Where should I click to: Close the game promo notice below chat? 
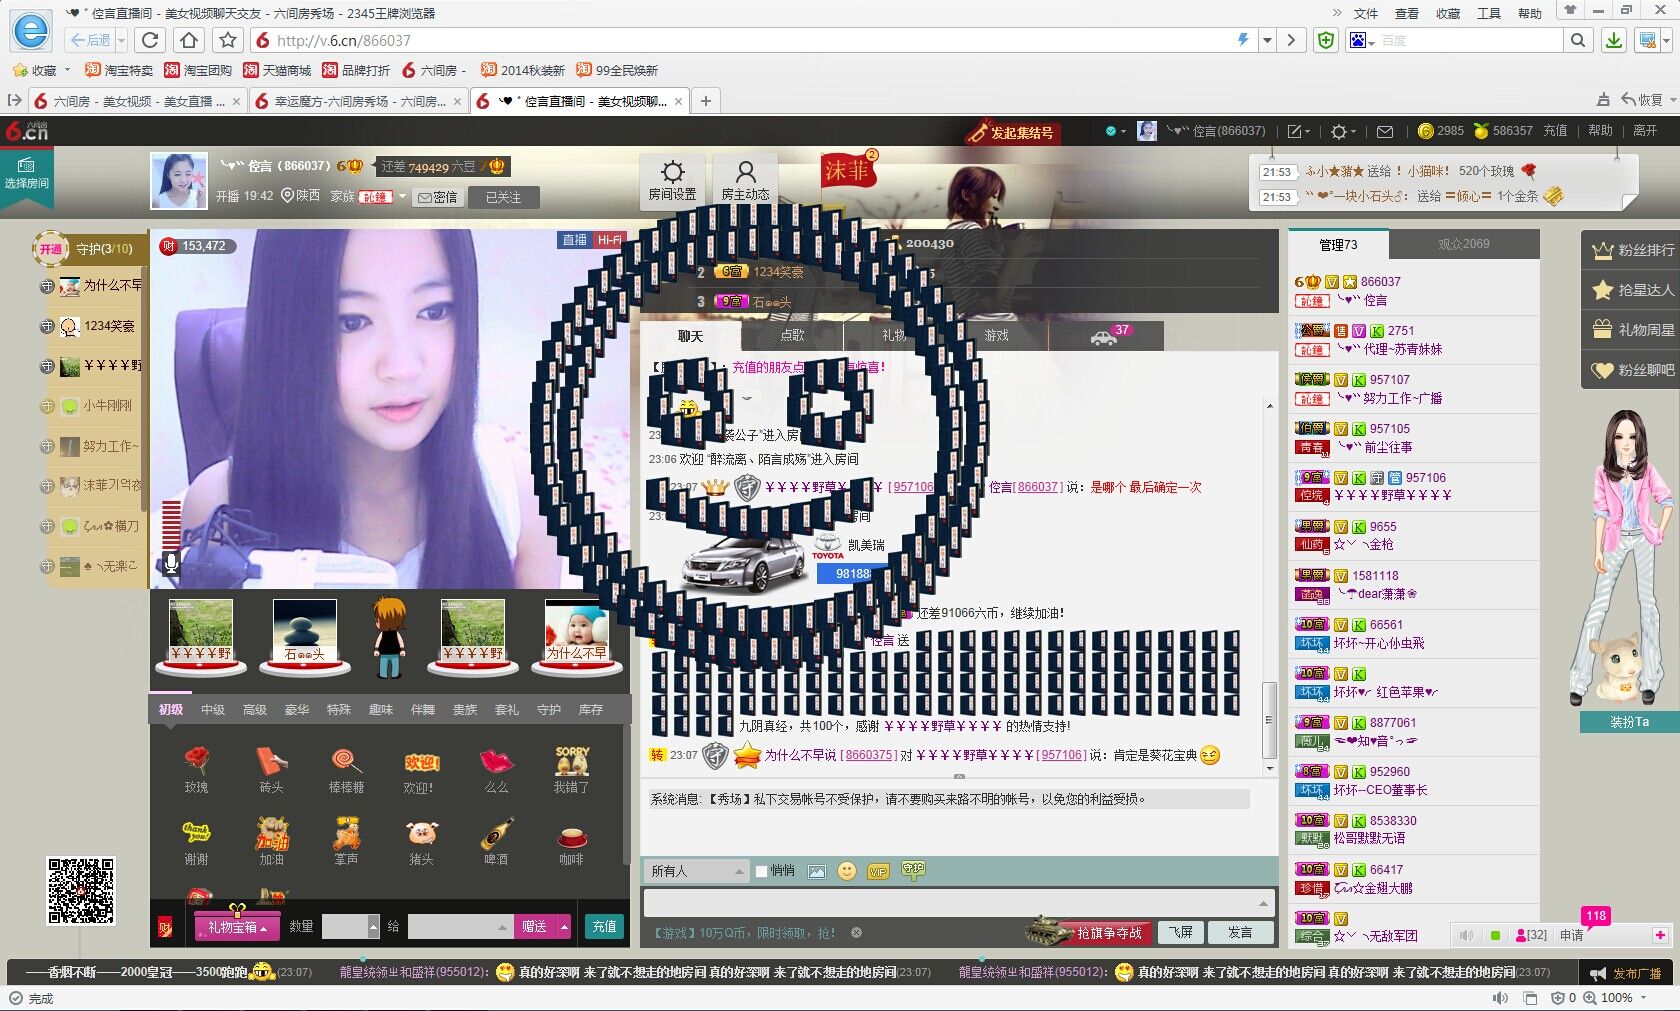click(857, 933)
